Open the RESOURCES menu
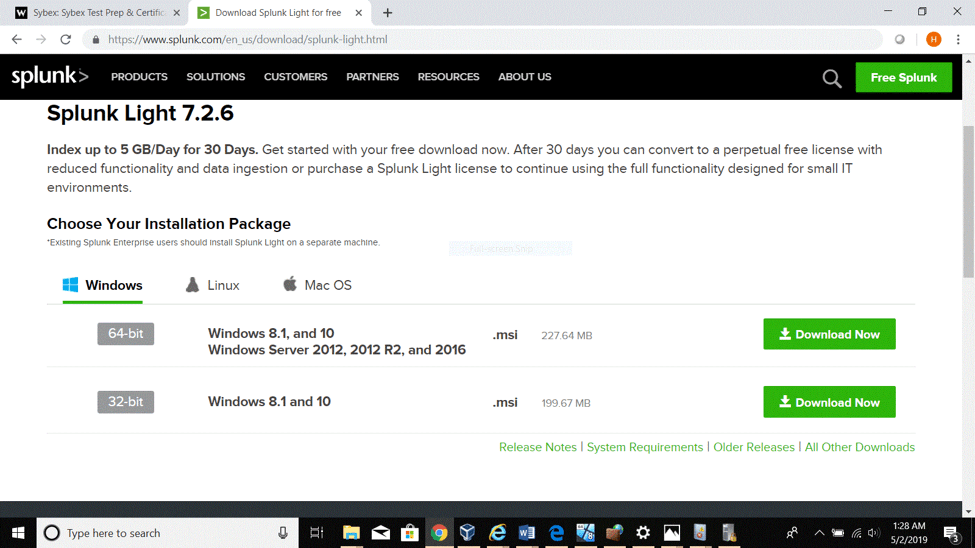 coord(448,77)
